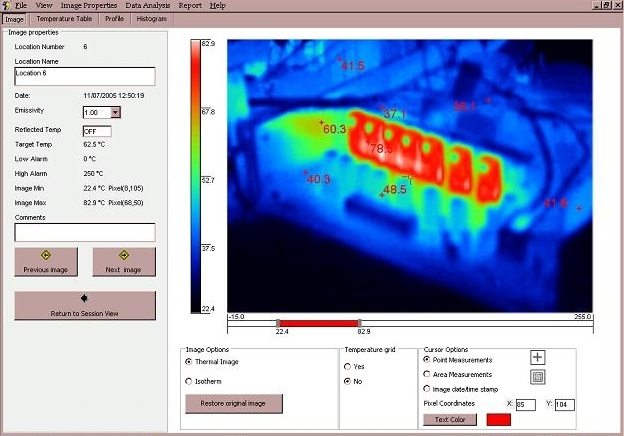The height and width of the screenshot is (436, 624).
Task: Click the red text color swatch
Action: (499, 419)
